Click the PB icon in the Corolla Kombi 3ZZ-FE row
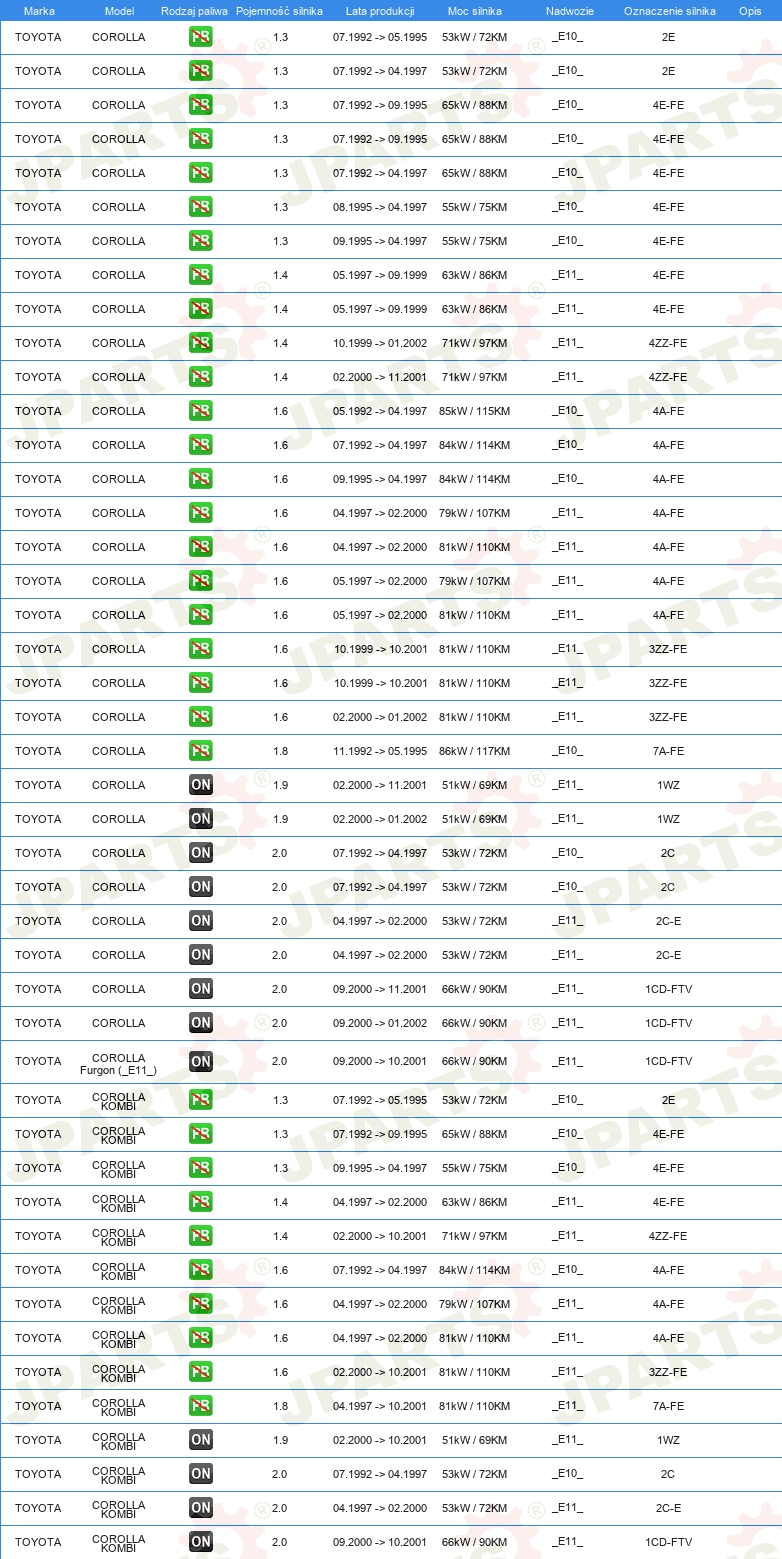The width and height of the screenshot is (782, 1559). pos(200,1372)
